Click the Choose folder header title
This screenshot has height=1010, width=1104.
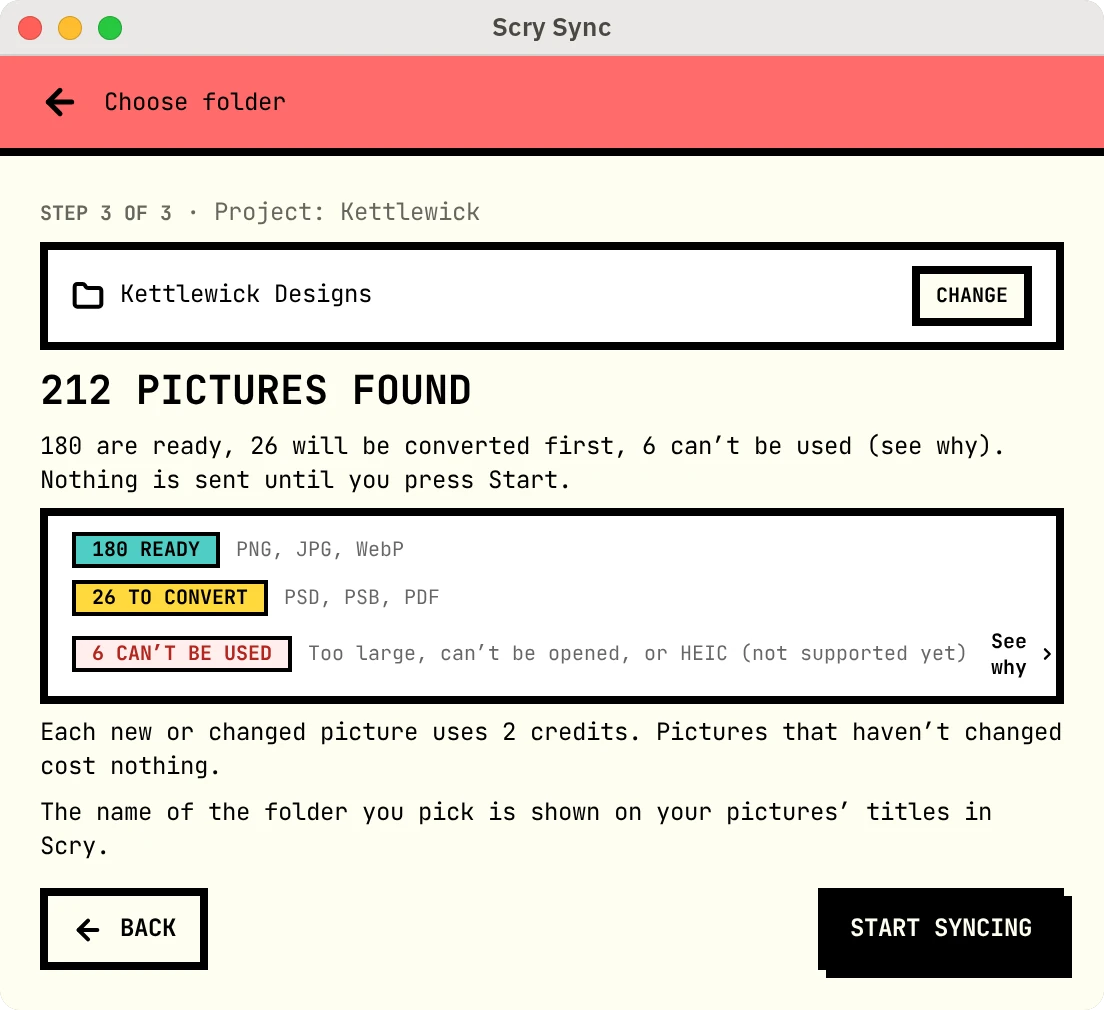coord(195,102)
